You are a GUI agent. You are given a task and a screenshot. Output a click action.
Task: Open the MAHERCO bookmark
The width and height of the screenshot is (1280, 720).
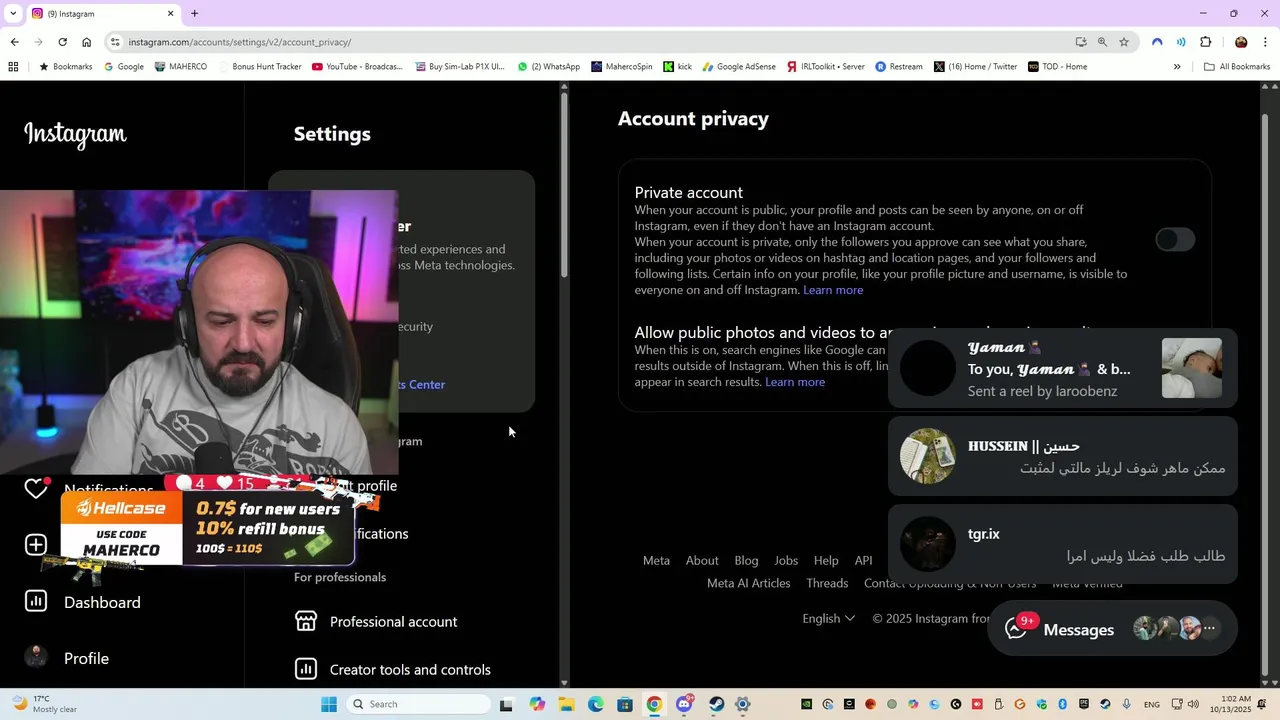click(x=181, y=67)
